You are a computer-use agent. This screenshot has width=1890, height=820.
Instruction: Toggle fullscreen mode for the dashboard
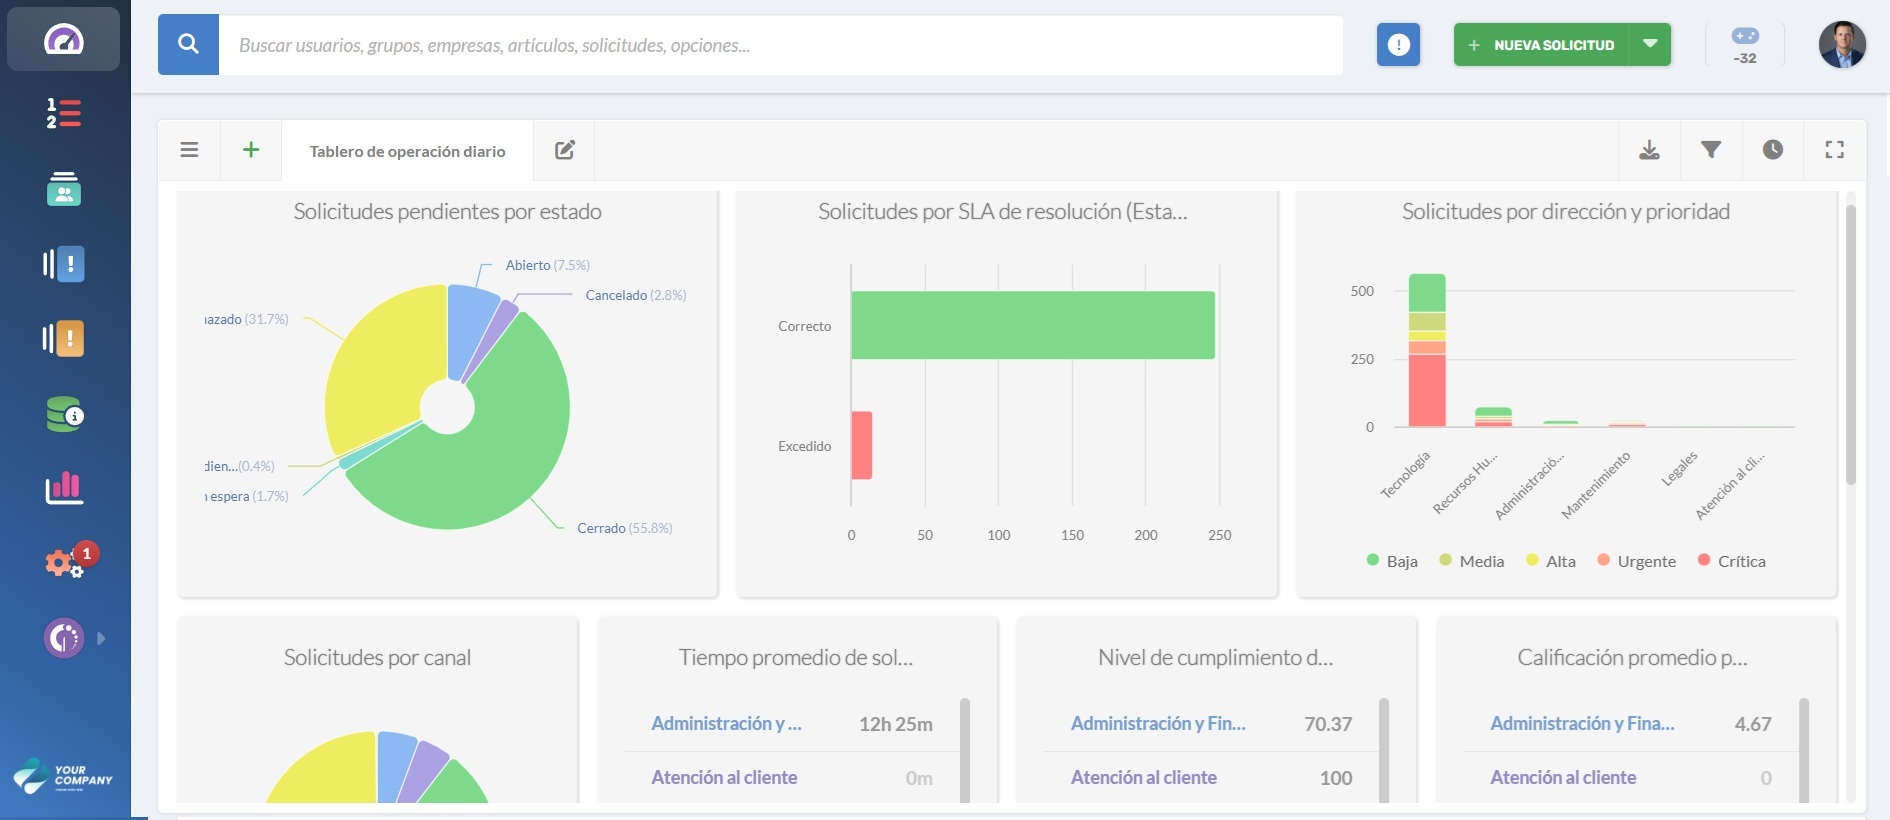tap(1835, 150)
